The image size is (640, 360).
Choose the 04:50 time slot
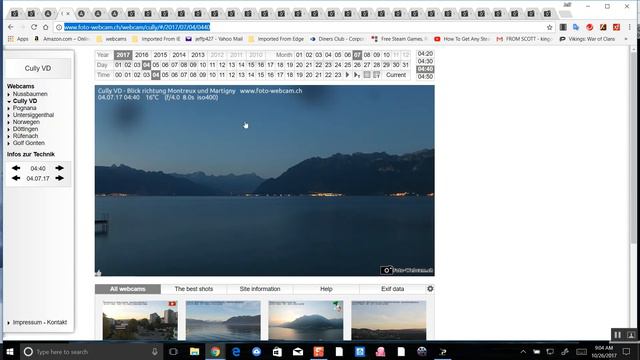425,77
